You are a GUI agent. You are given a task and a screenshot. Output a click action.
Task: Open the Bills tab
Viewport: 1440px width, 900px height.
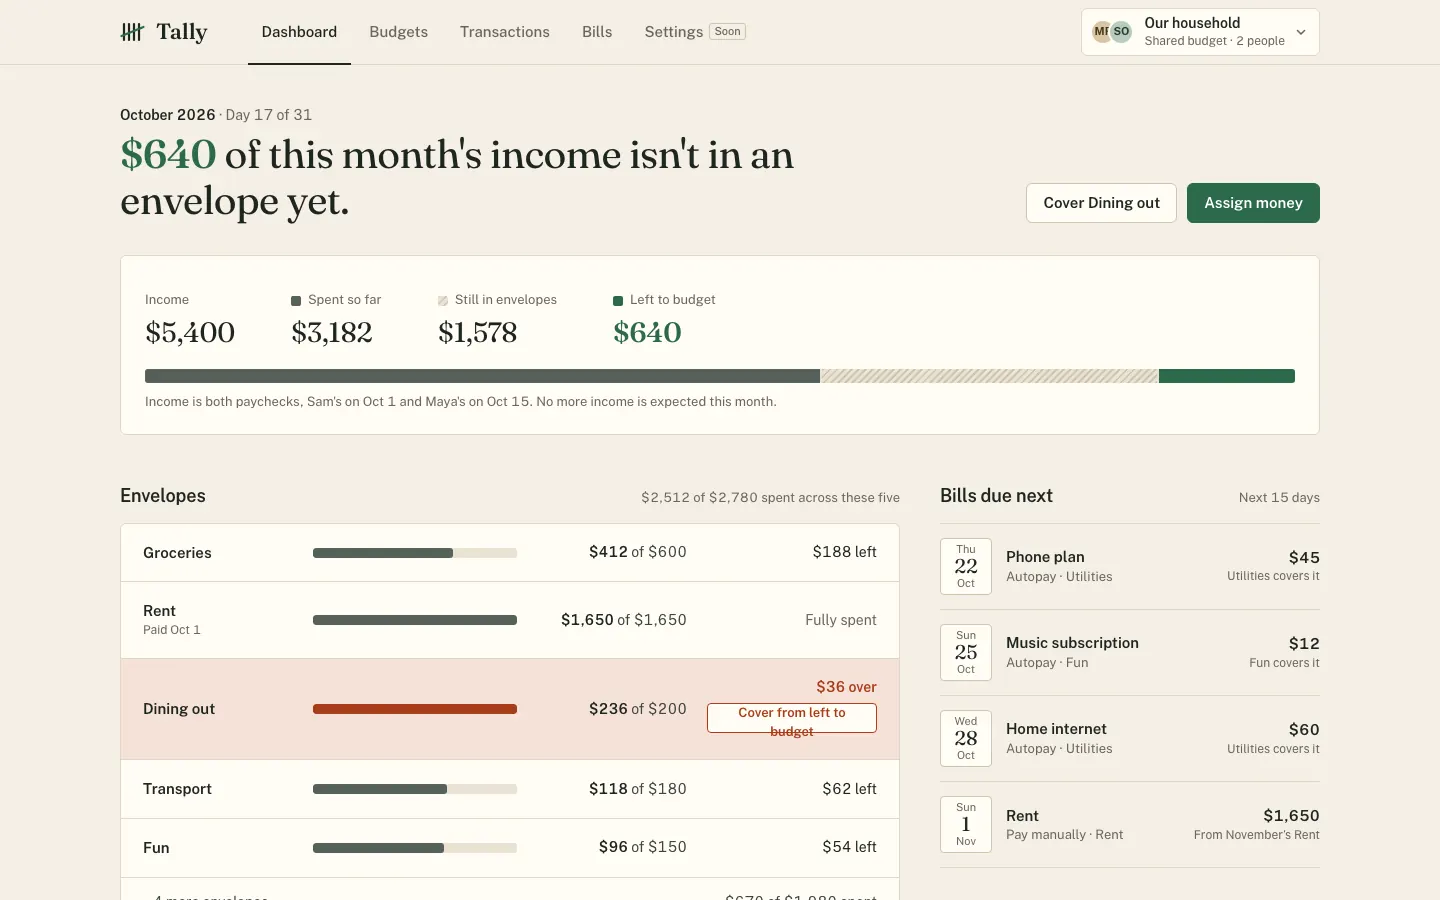click(x=597, y=32)
